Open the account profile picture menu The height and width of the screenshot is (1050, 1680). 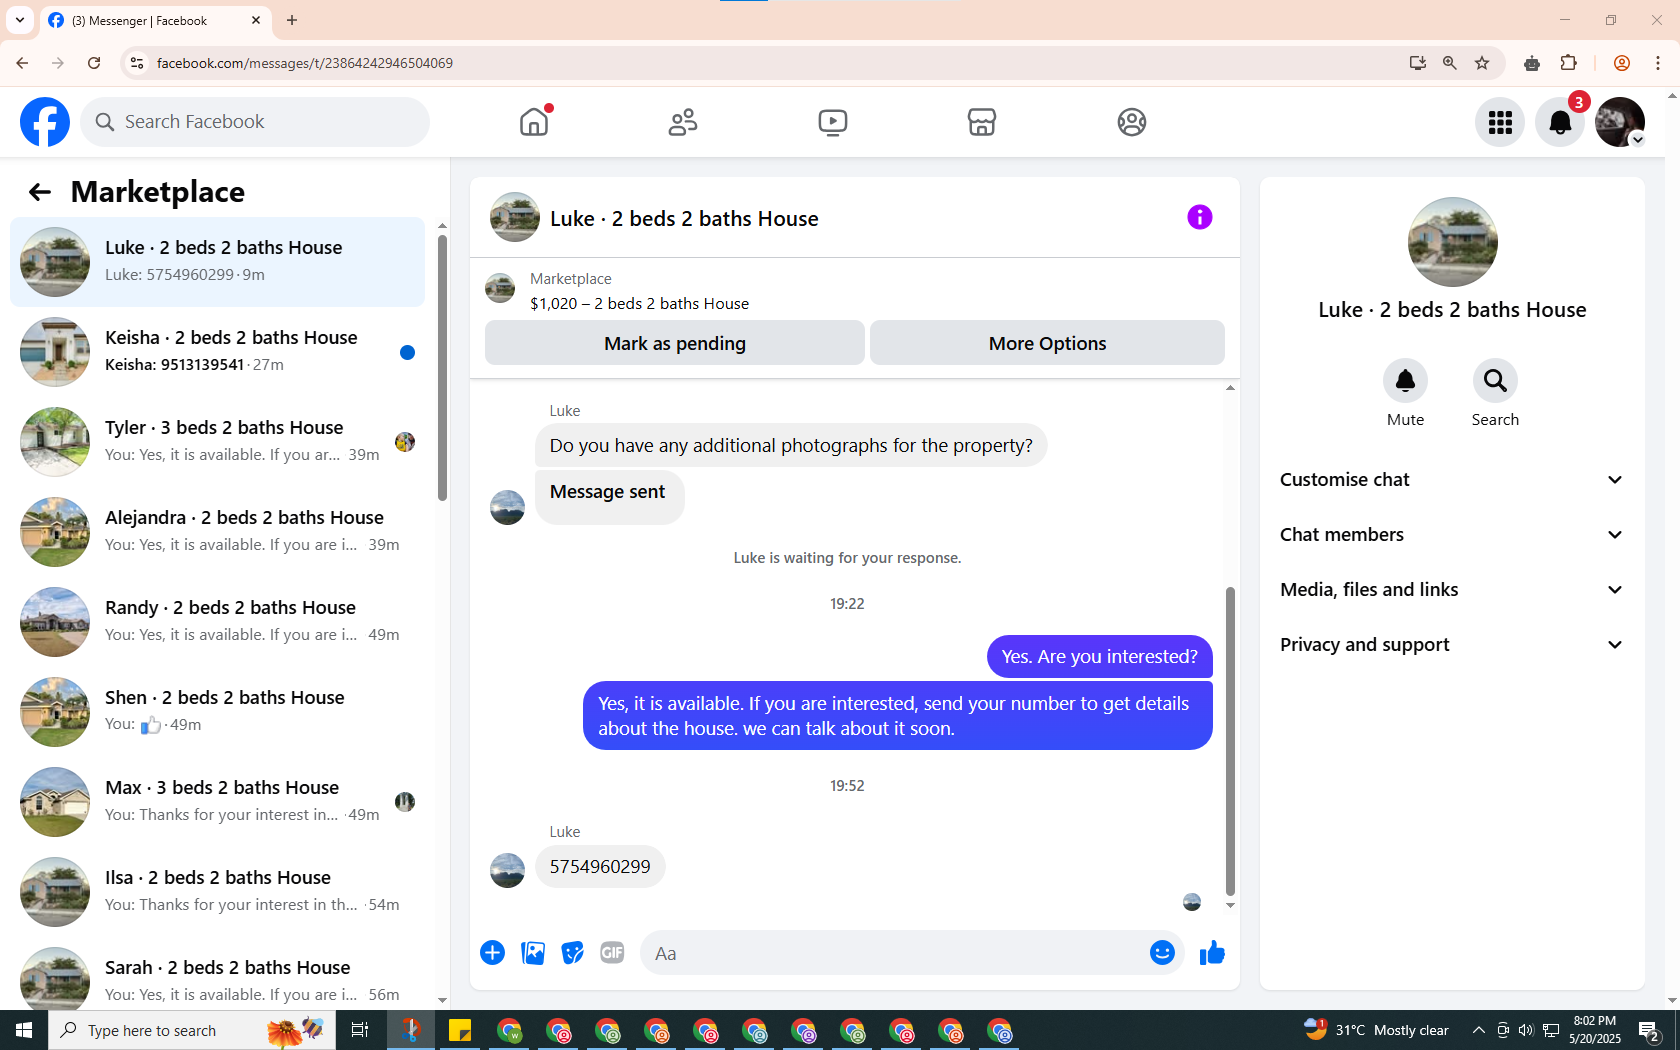pos(1620,122)
